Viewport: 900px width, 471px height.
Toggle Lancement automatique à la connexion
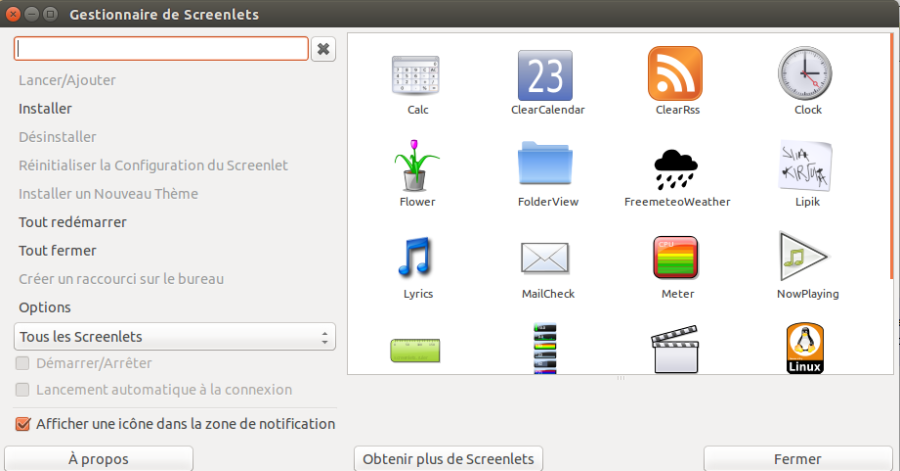coord(22,390)
